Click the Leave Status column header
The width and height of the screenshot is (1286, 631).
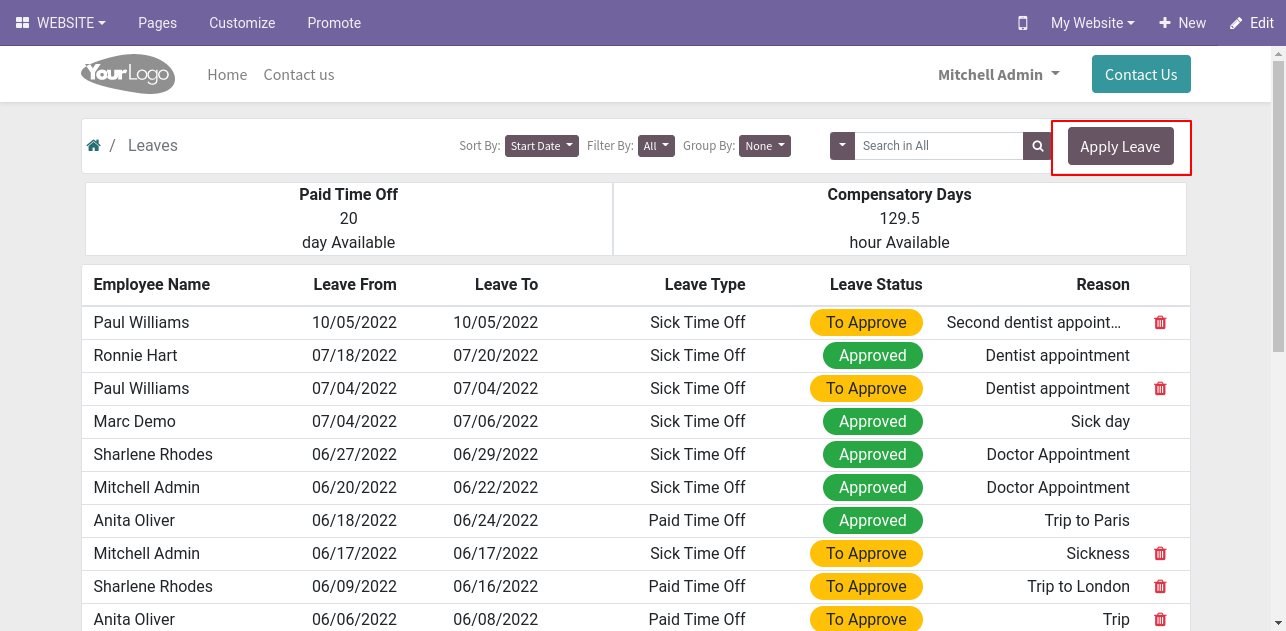click(x=876, y=285)
